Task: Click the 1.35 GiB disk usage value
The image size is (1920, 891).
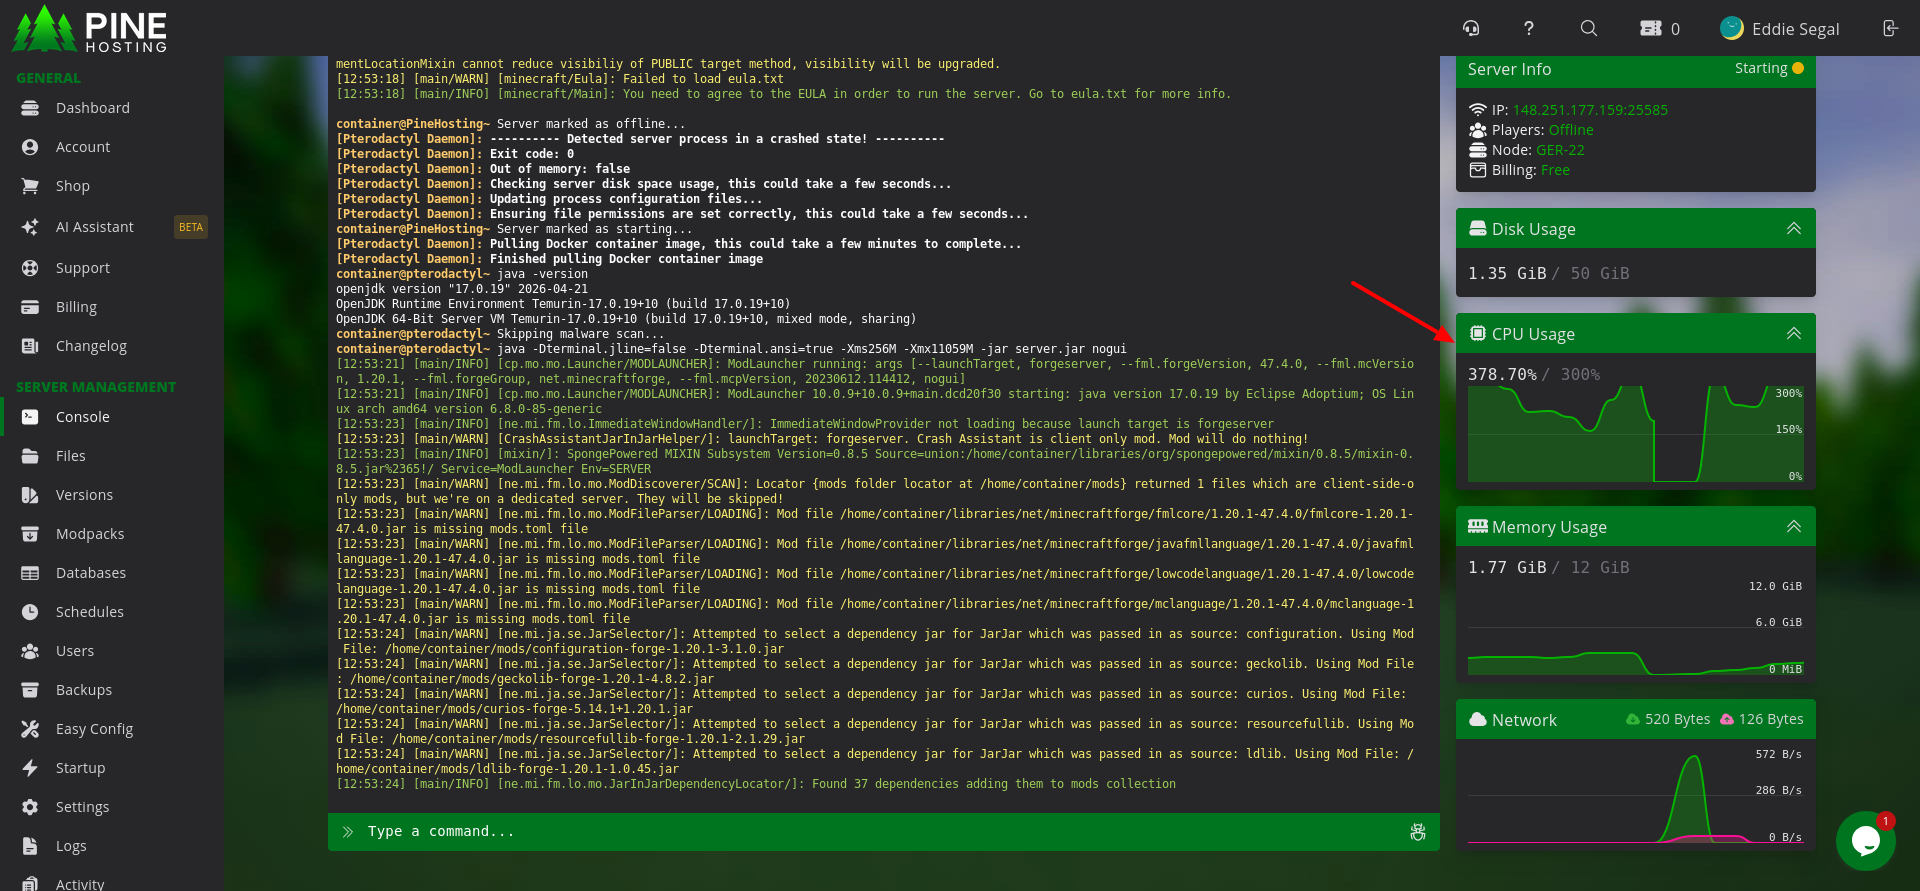Action: pos(1507,273)
